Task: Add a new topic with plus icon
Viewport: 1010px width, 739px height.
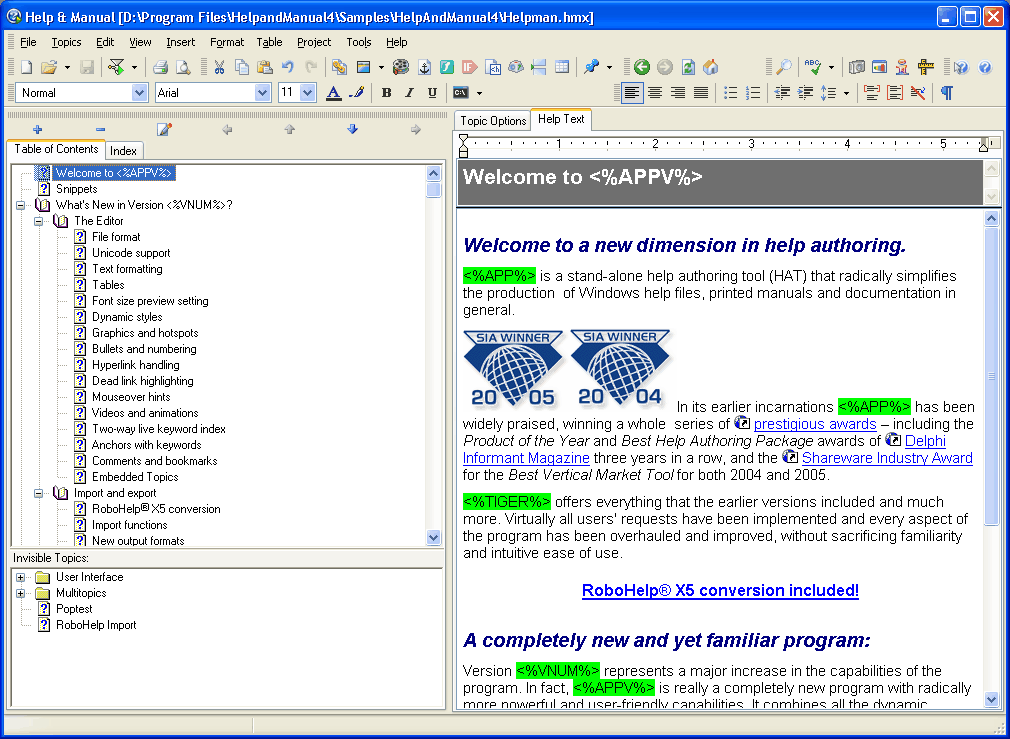Action: tap(37, 129)
